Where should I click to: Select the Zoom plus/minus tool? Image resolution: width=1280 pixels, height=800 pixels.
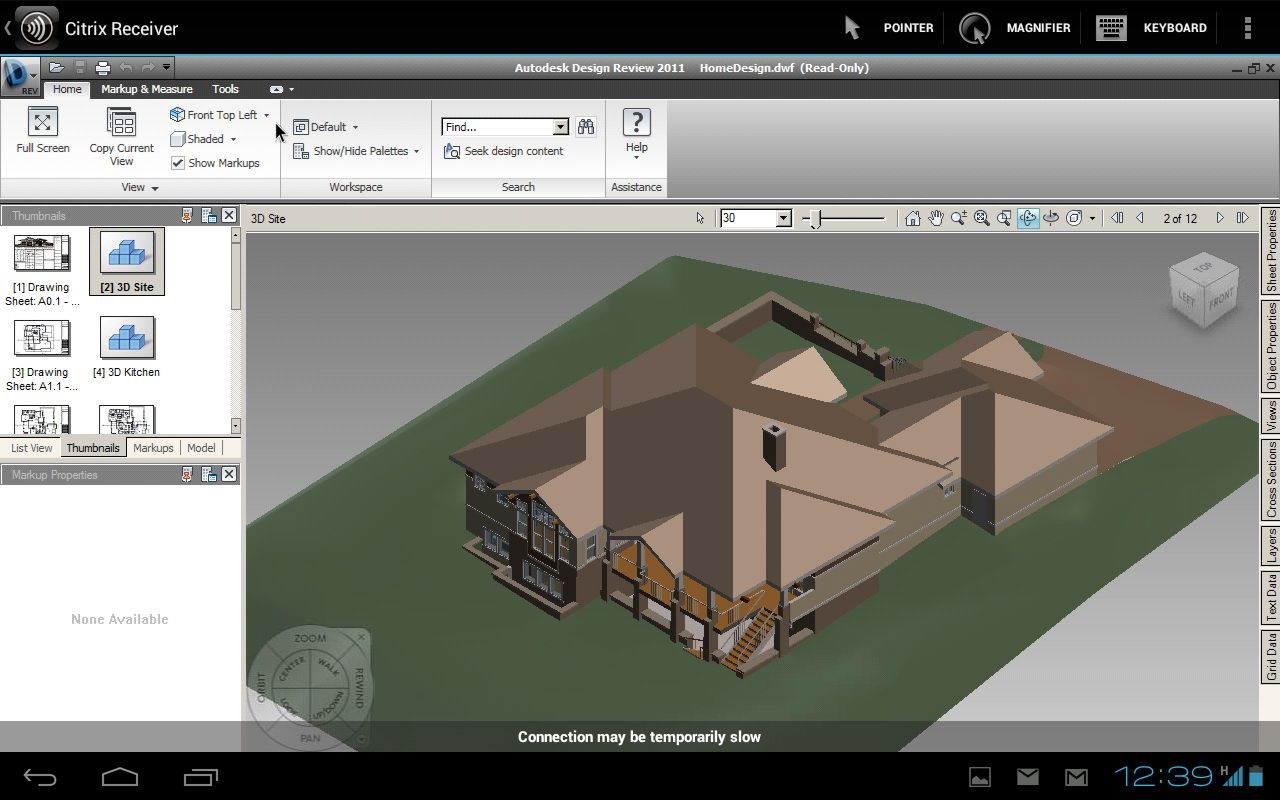(x=959, y=218)
